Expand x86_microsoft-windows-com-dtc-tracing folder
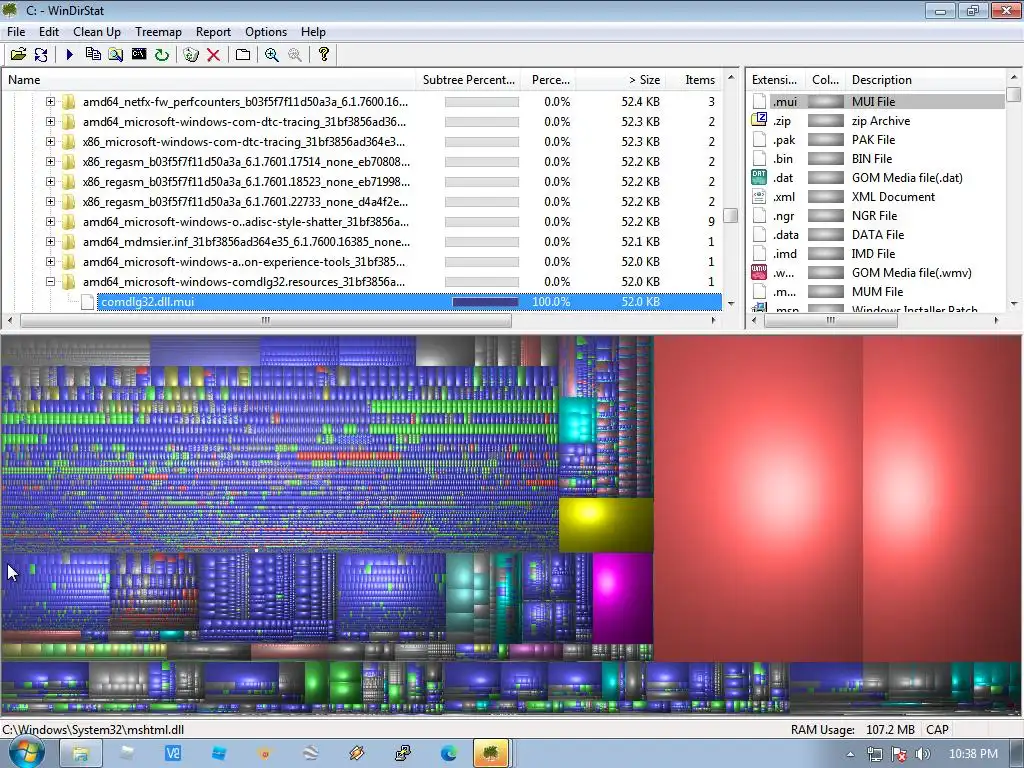Image resolution: width=1024 pixels, height=768 pixels. (x=50, y=141)
